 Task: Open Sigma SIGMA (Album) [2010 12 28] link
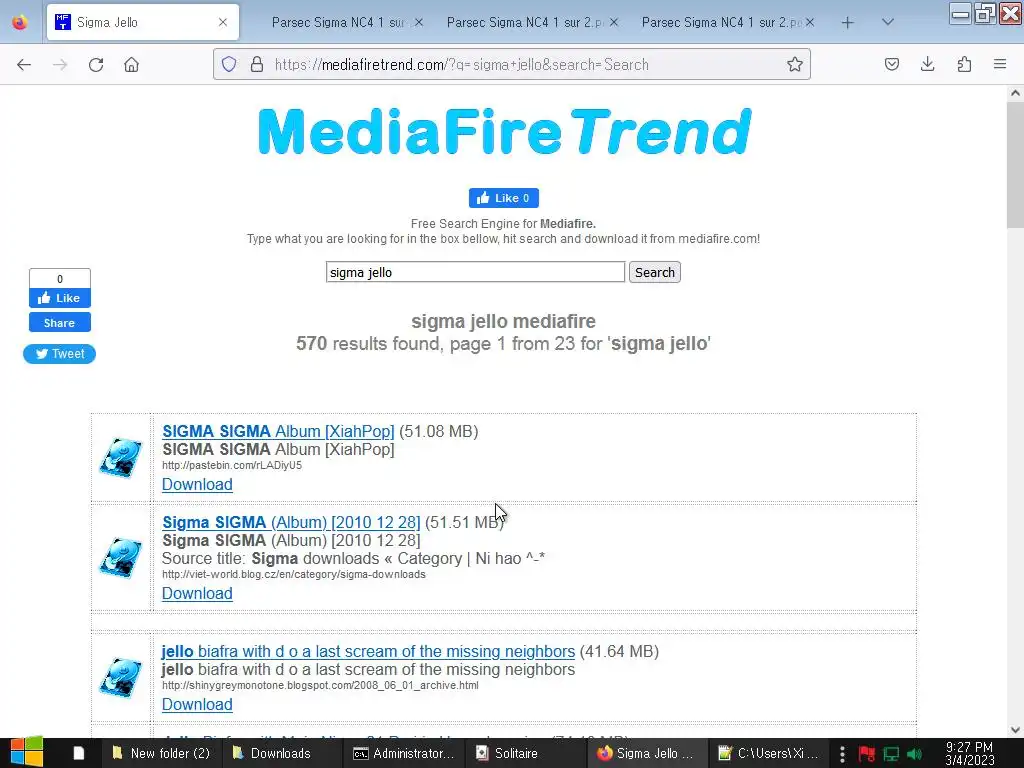[x=291, y=522]
